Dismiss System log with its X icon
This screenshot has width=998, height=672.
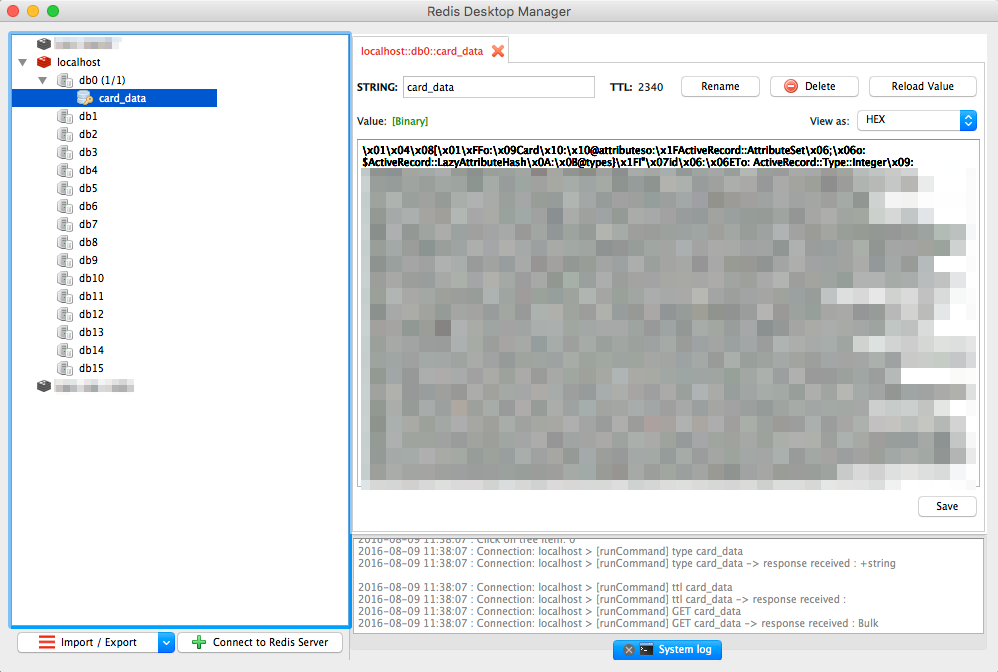point(629,650)
